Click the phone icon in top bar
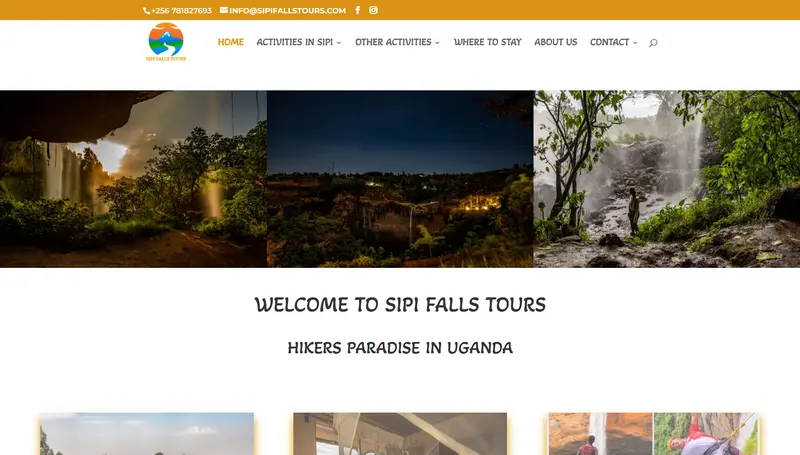800x455 pixels. point(146,11)
